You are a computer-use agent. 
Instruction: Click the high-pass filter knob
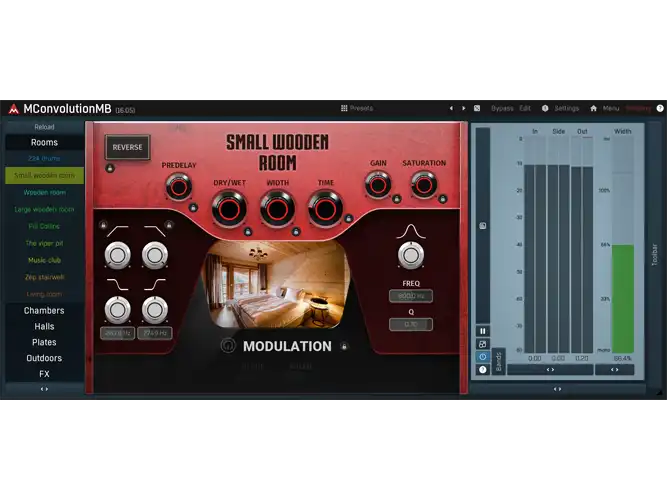tap(118, 255)
